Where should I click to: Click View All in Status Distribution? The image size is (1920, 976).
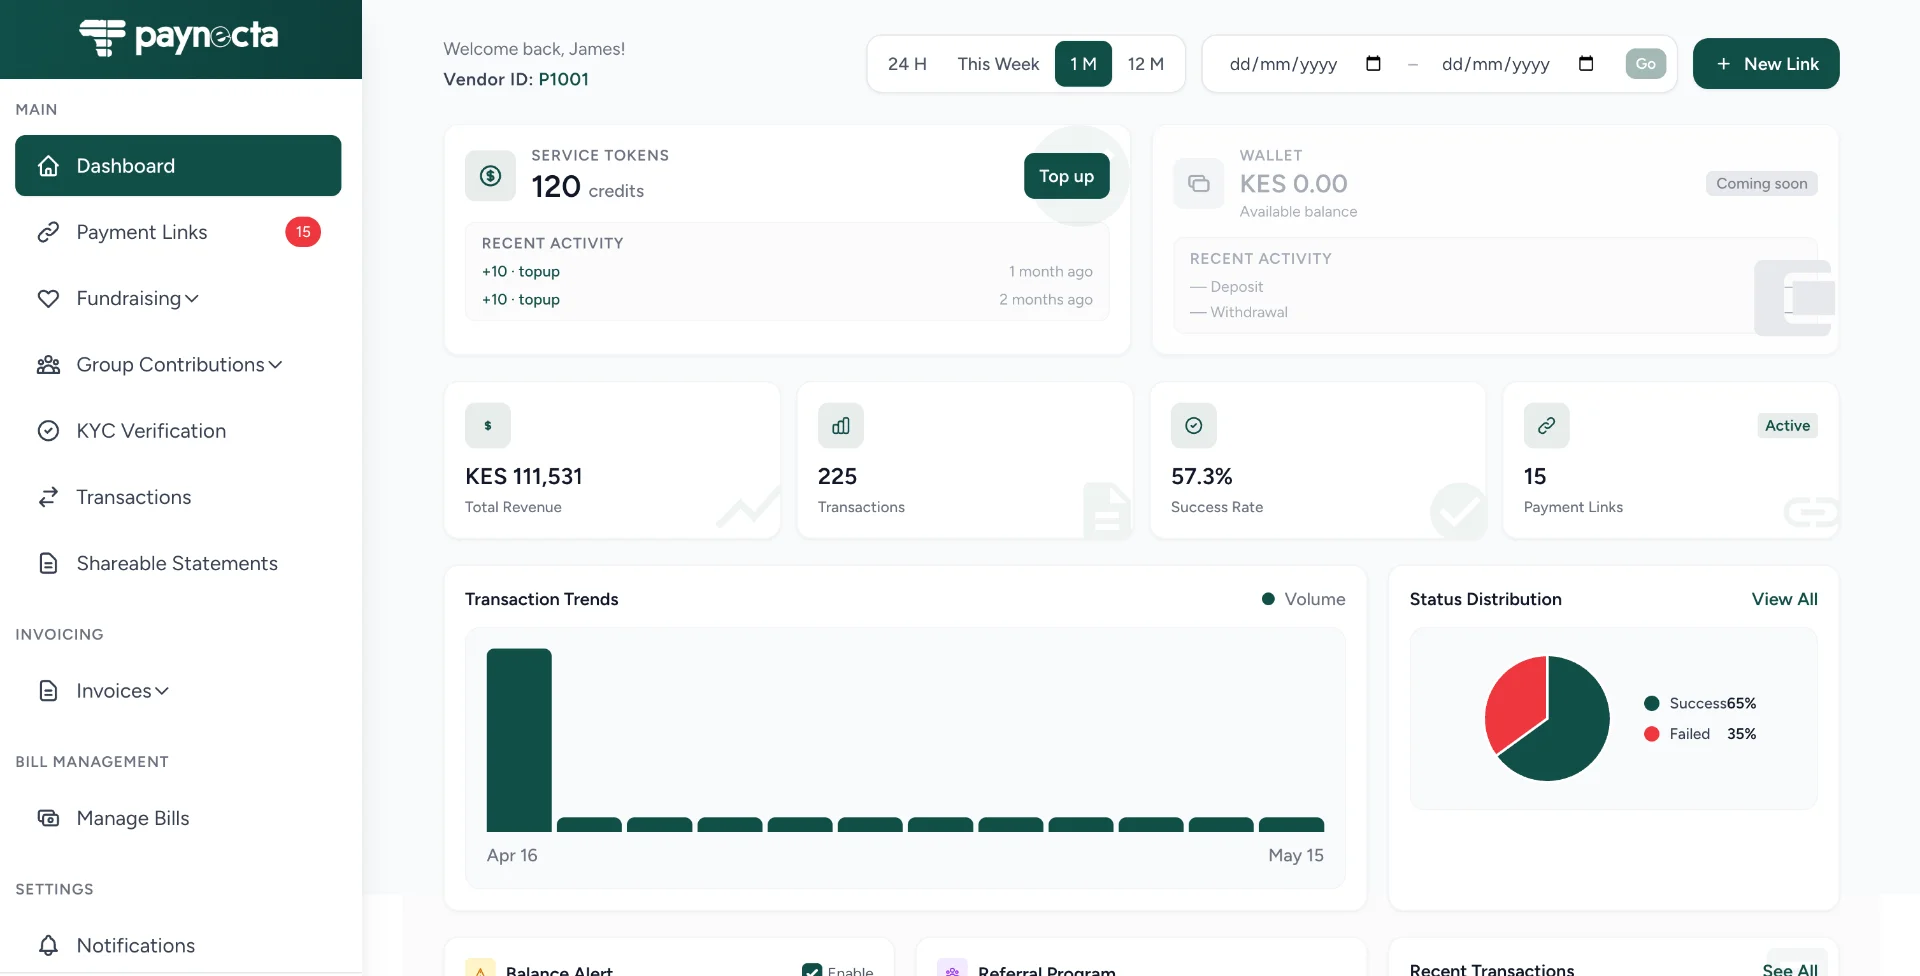(1784, 599)
